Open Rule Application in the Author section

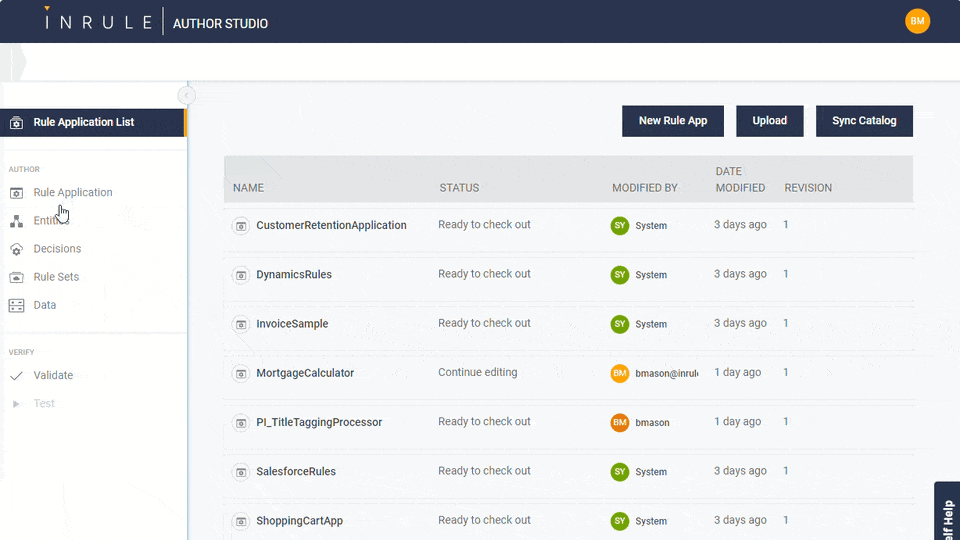tap(73, 192)
